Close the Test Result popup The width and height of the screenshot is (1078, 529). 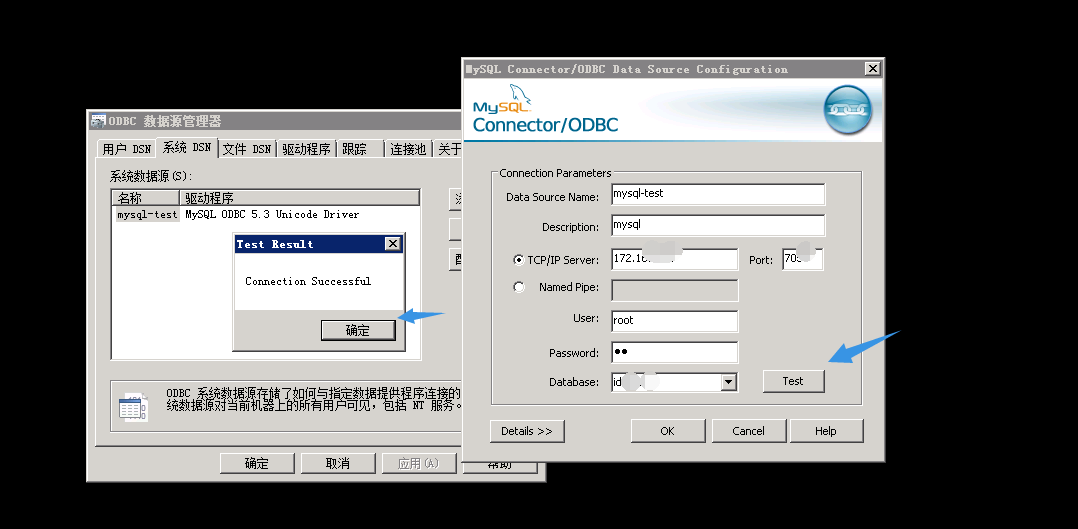[x=393, y=244]
